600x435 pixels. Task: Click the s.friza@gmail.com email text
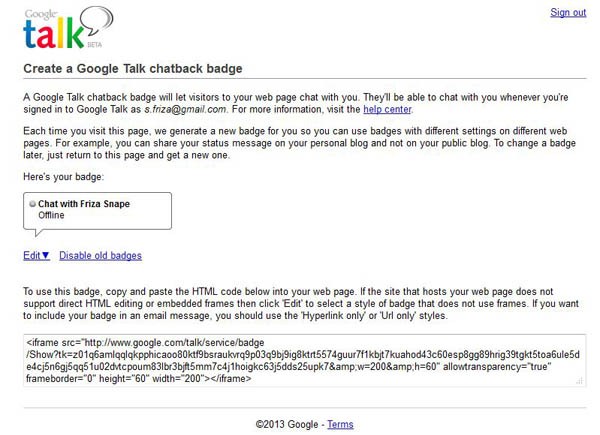[x=185, y=109]
